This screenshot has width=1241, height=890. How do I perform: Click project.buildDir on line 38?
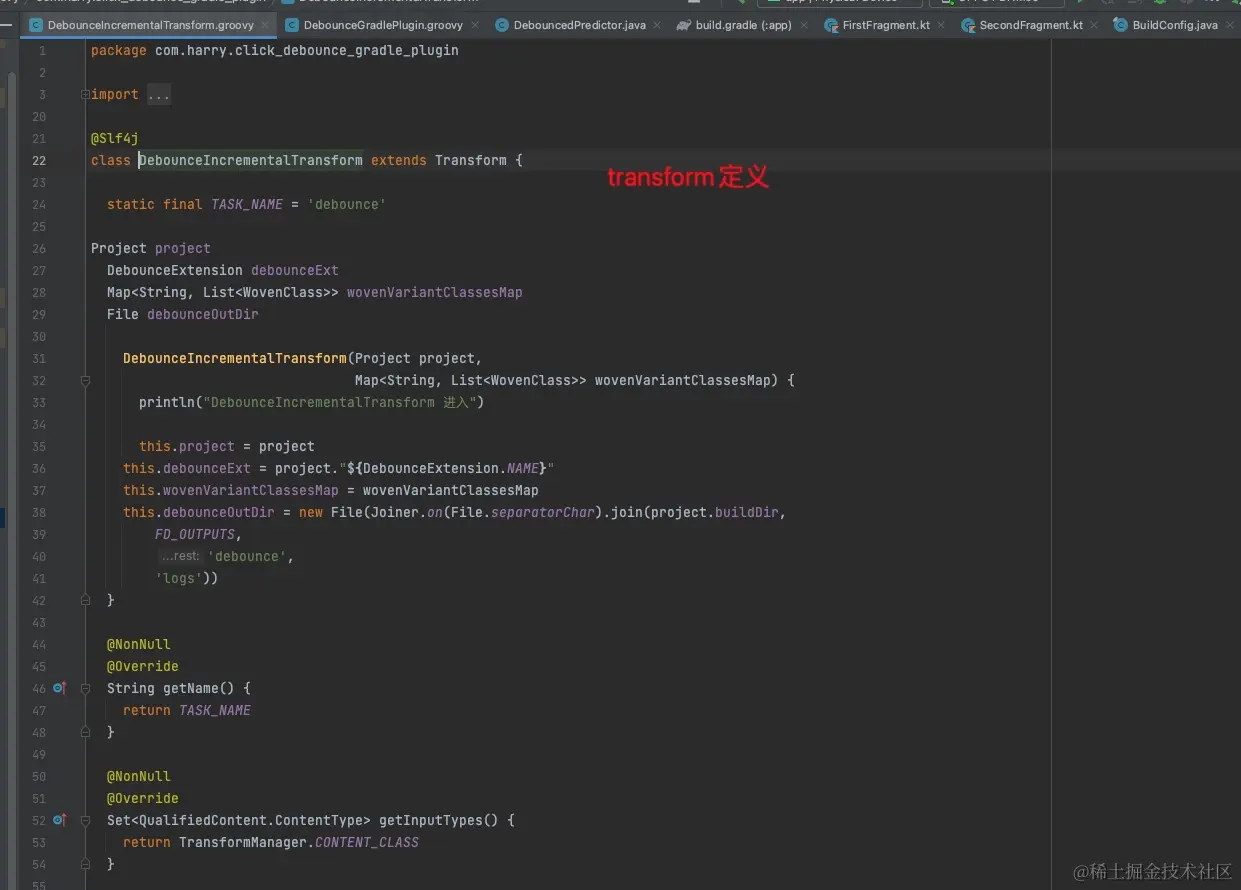tap(715, 512)
